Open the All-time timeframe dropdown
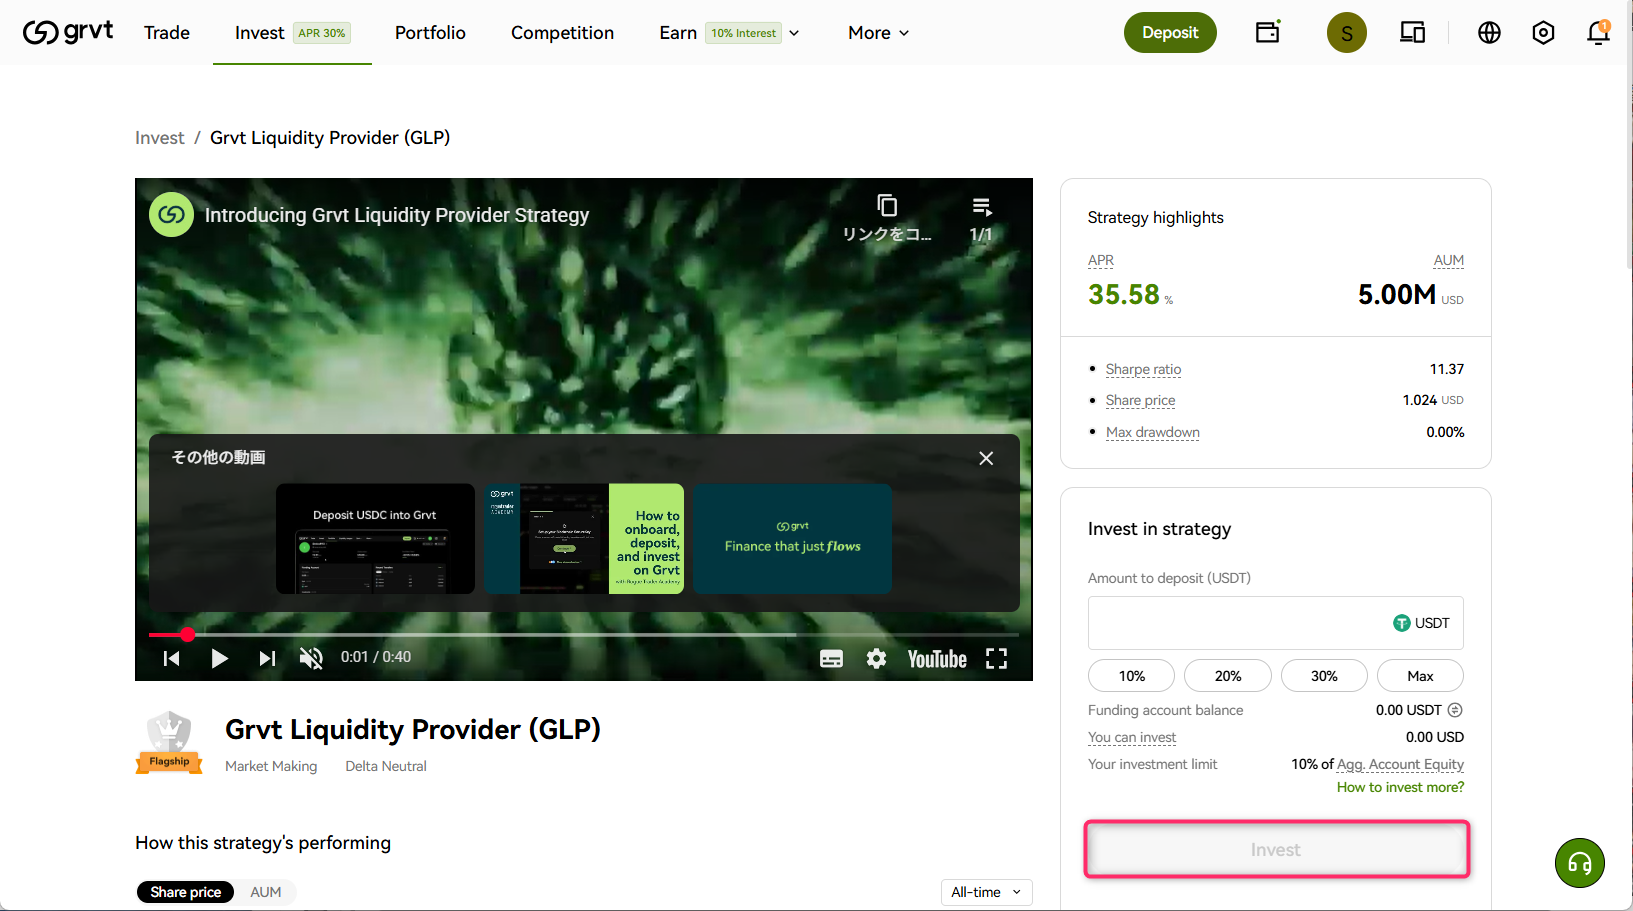Viewport: 1633px width, 911px height. tap(986, 892)
